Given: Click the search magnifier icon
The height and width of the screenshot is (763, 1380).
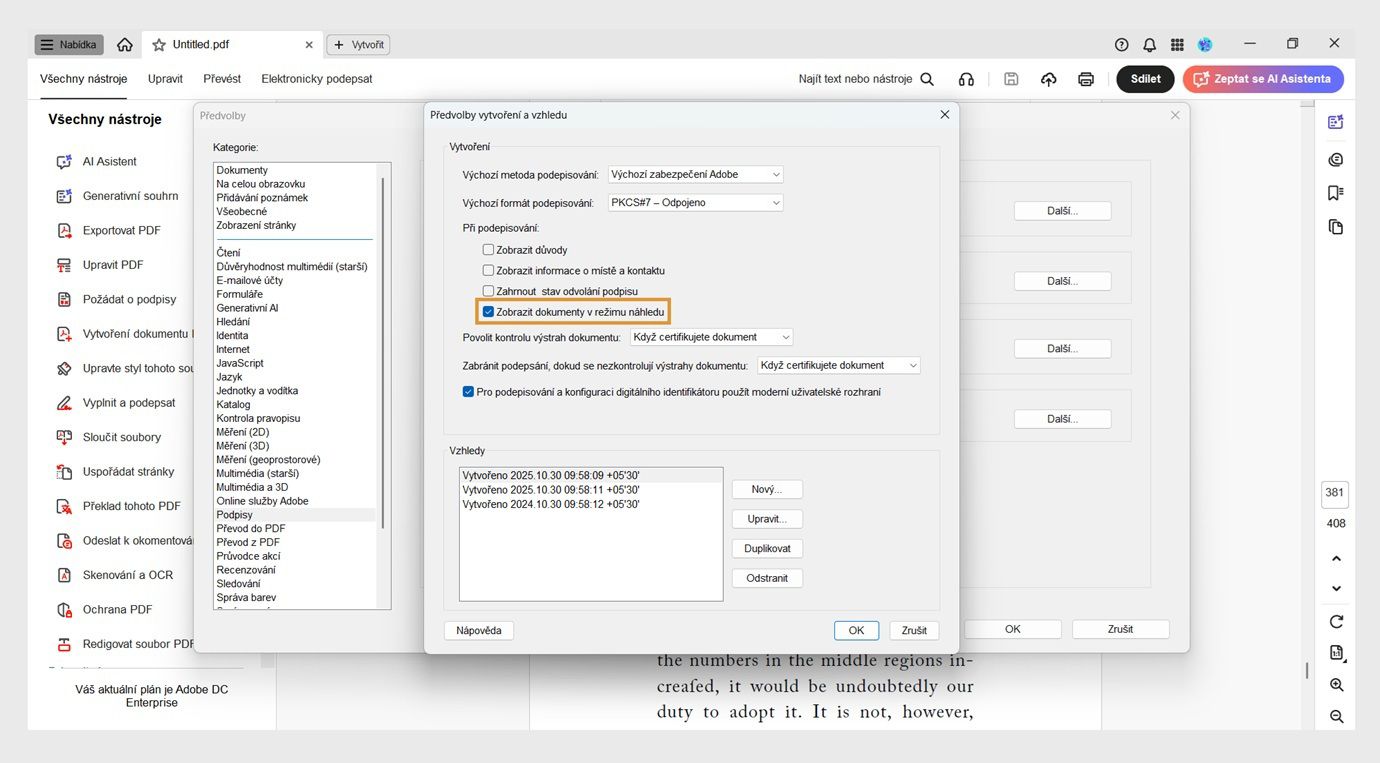Looking at the screenshot, I should tap(927, 79).
